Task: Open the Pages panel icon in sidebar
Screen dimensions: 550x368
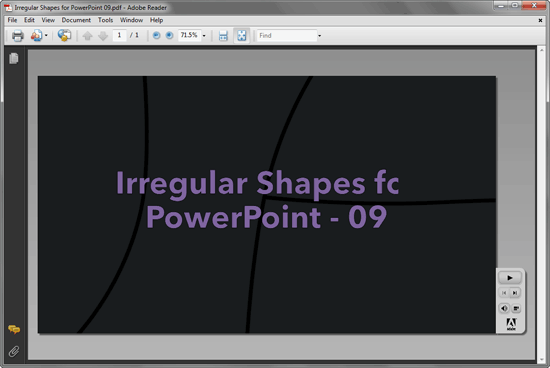Action: pos(14,58)
